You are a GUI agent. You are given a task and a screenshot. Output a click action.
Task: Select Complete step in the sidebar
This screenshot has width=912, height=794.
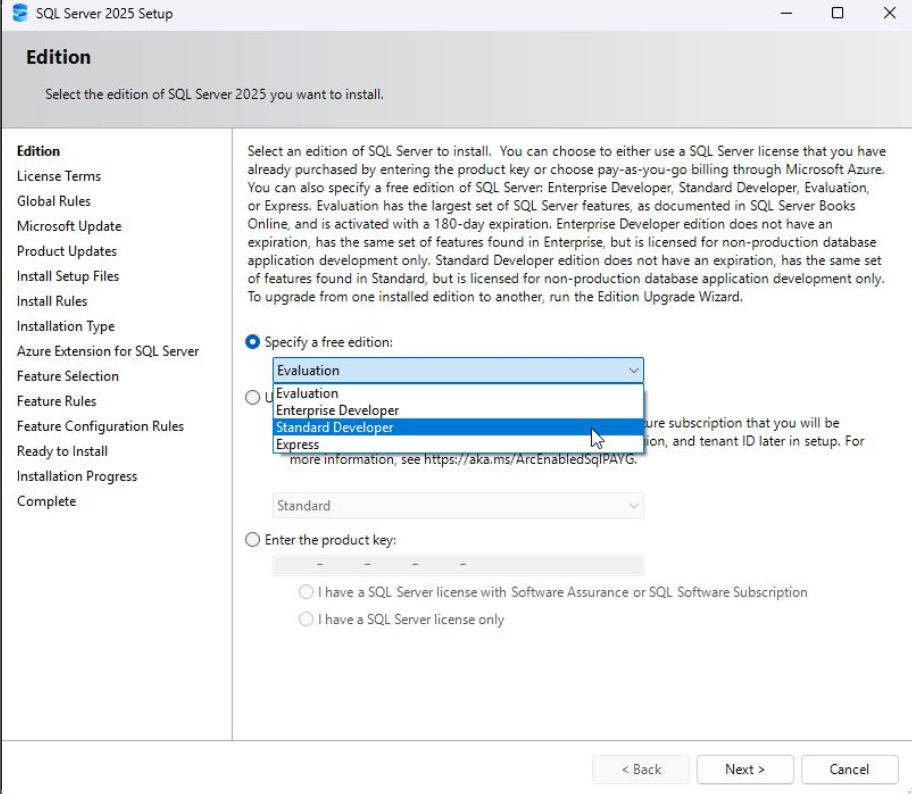point(47,501)
